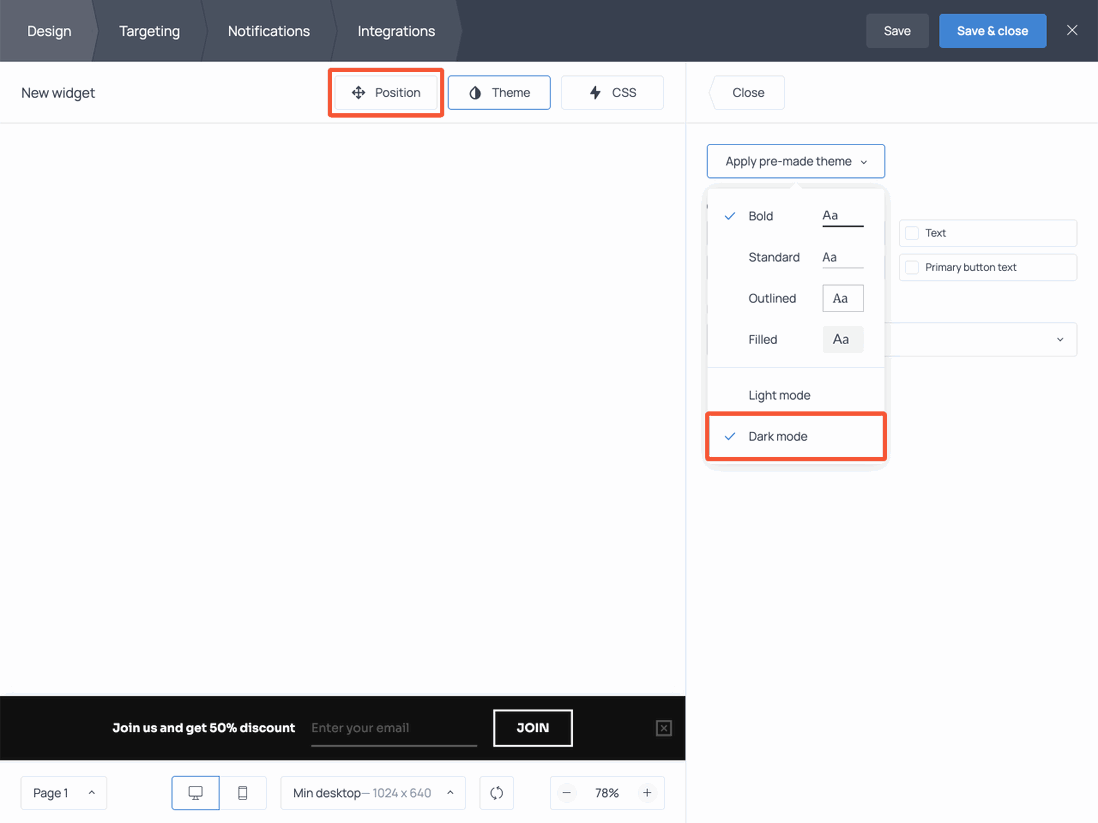Click the Position move tool icon
The height and width of the screenshot is (823, 1098).
pyautogui.click(x=357, y=92)
